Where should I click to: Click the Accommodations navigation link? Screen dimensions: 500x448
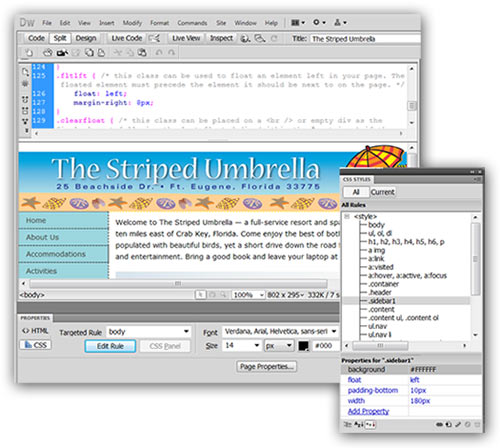(x=56, y=254)
